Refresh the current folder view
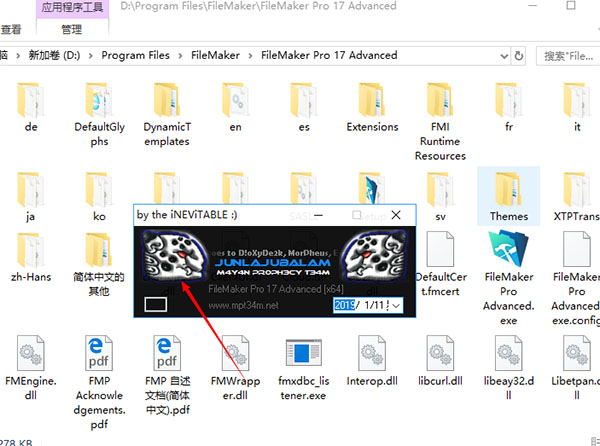The image size is (600, 446). 518,56
